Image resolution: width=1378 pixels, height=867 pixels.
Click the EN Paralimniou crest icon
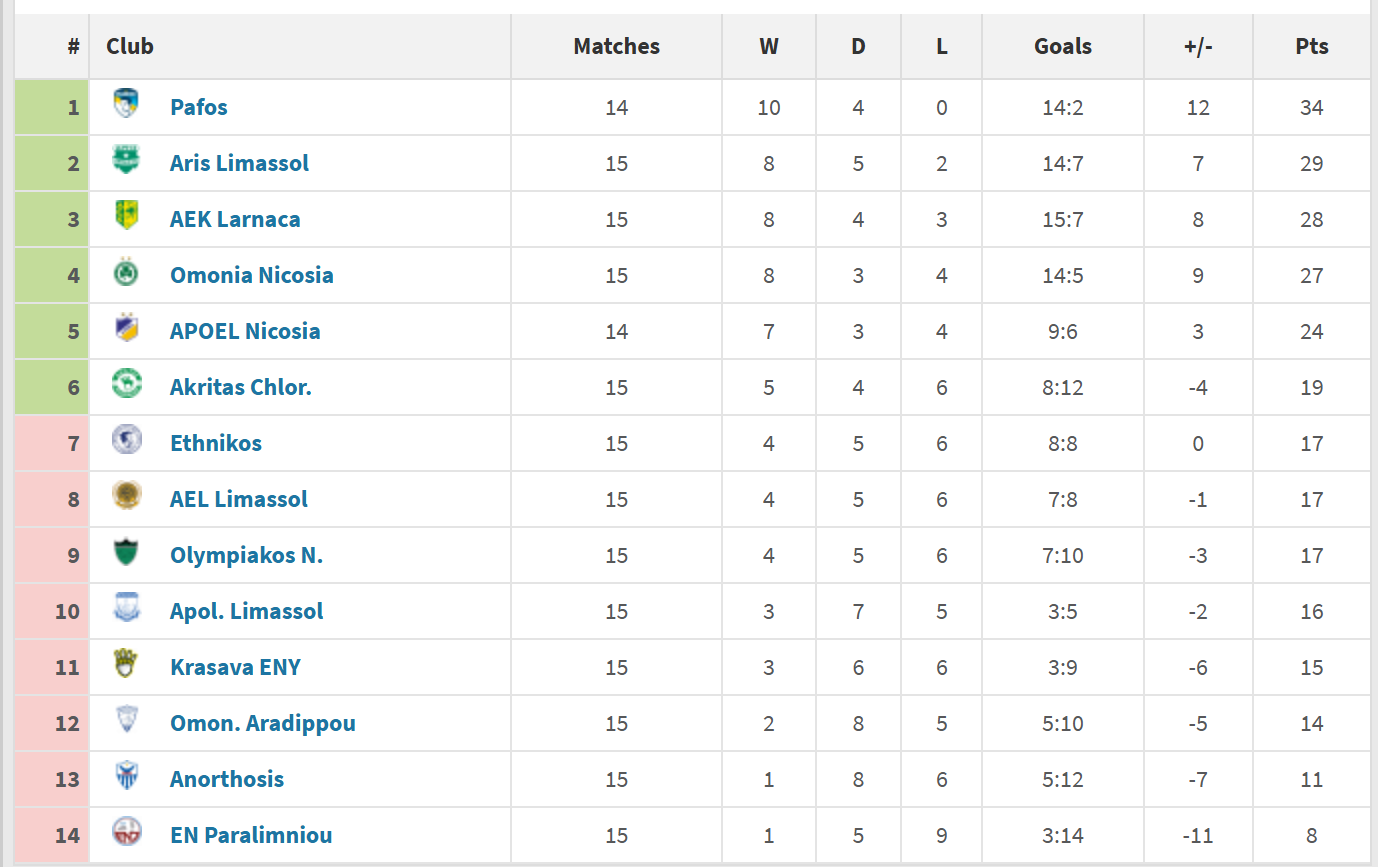126,833
